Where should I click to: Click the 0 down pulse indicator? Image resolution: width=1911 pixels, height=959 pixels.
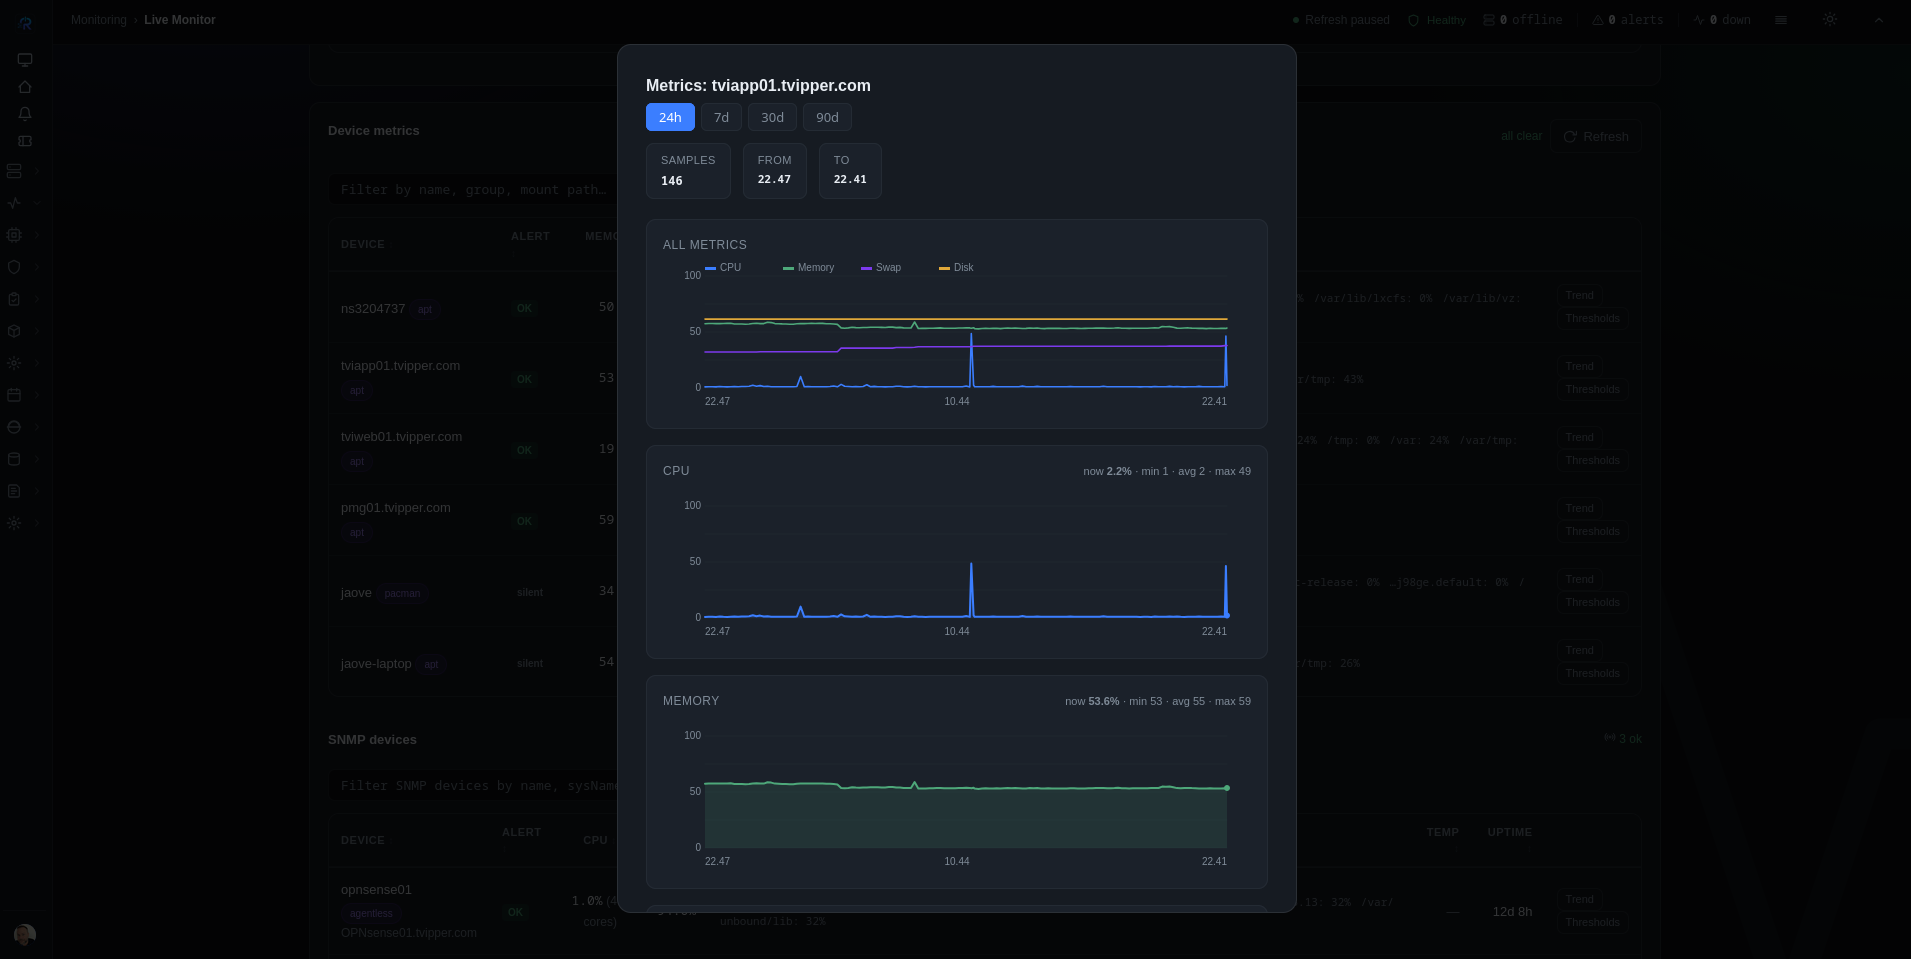tap(1722, 20)
